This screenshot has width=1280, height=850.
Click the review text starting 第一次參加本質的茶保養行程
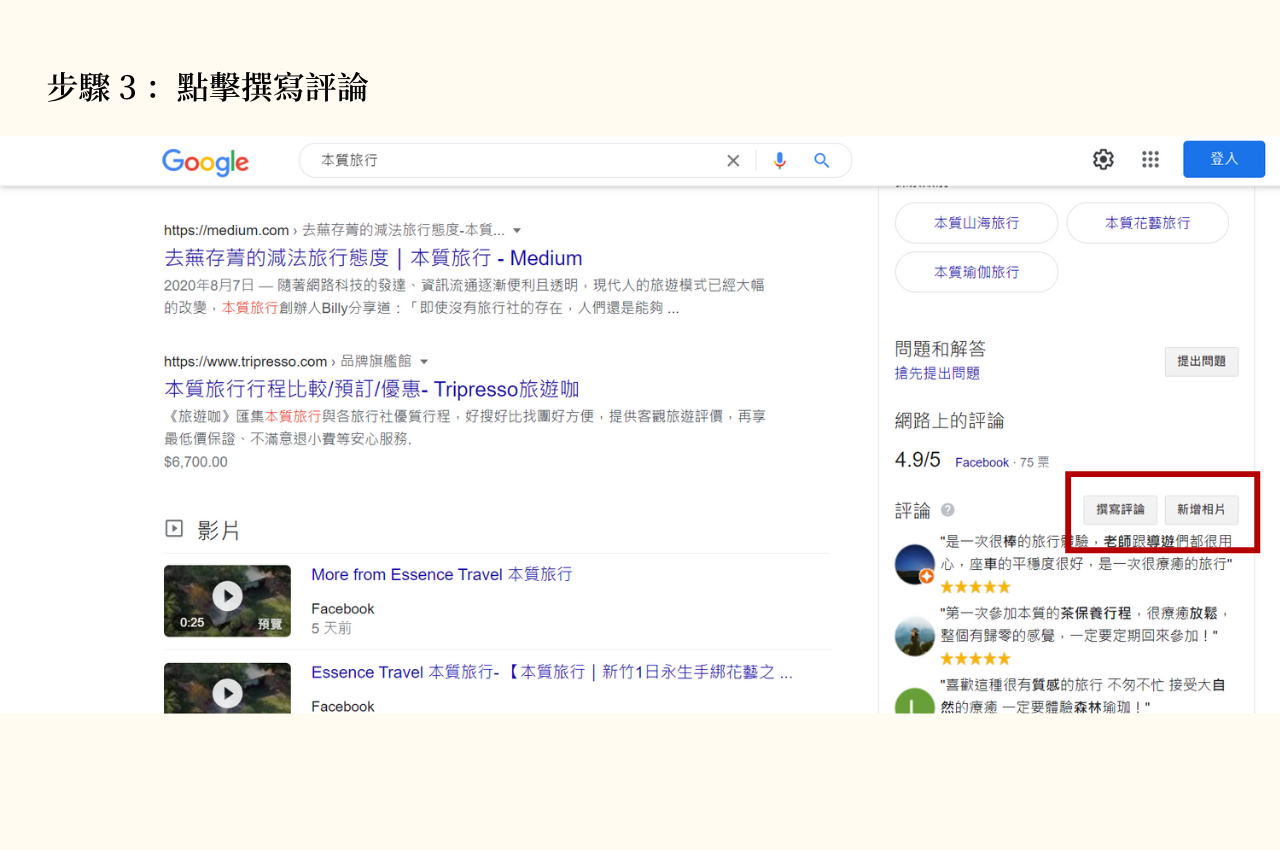pos(1086,624)
